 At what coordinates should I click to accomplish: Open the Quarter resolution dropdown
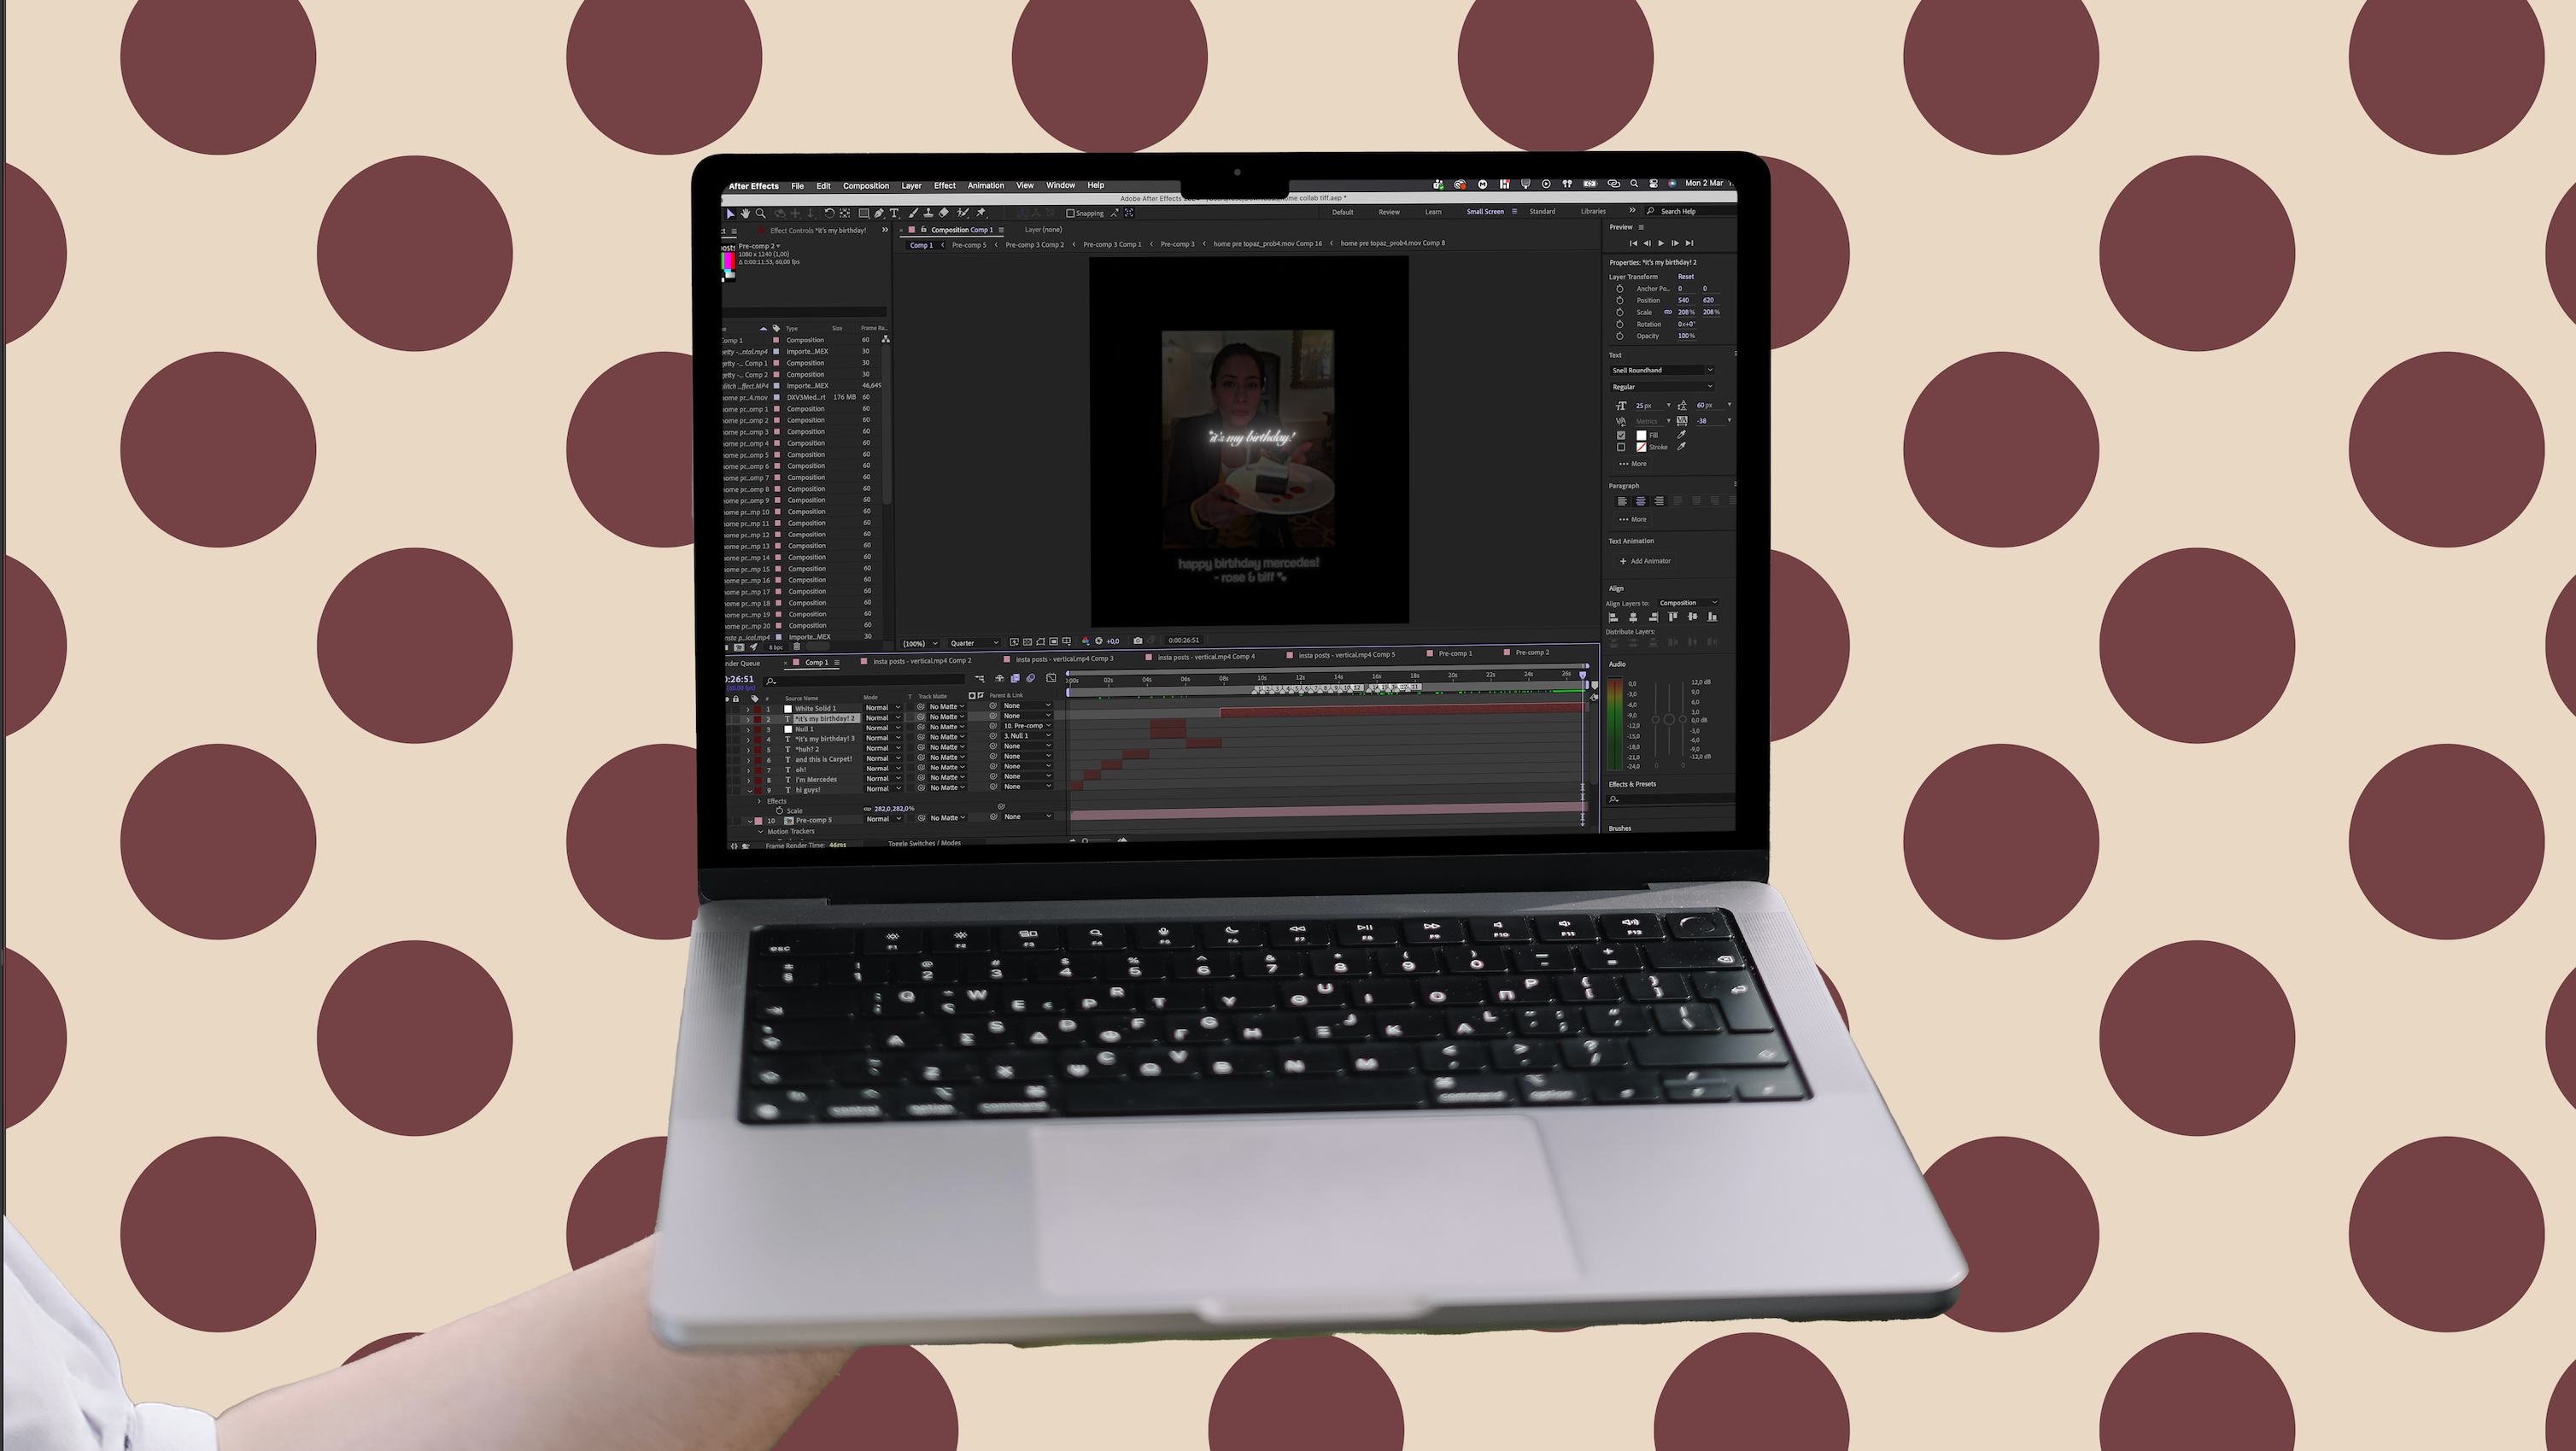pyautogui.click(x=975, y=643)
